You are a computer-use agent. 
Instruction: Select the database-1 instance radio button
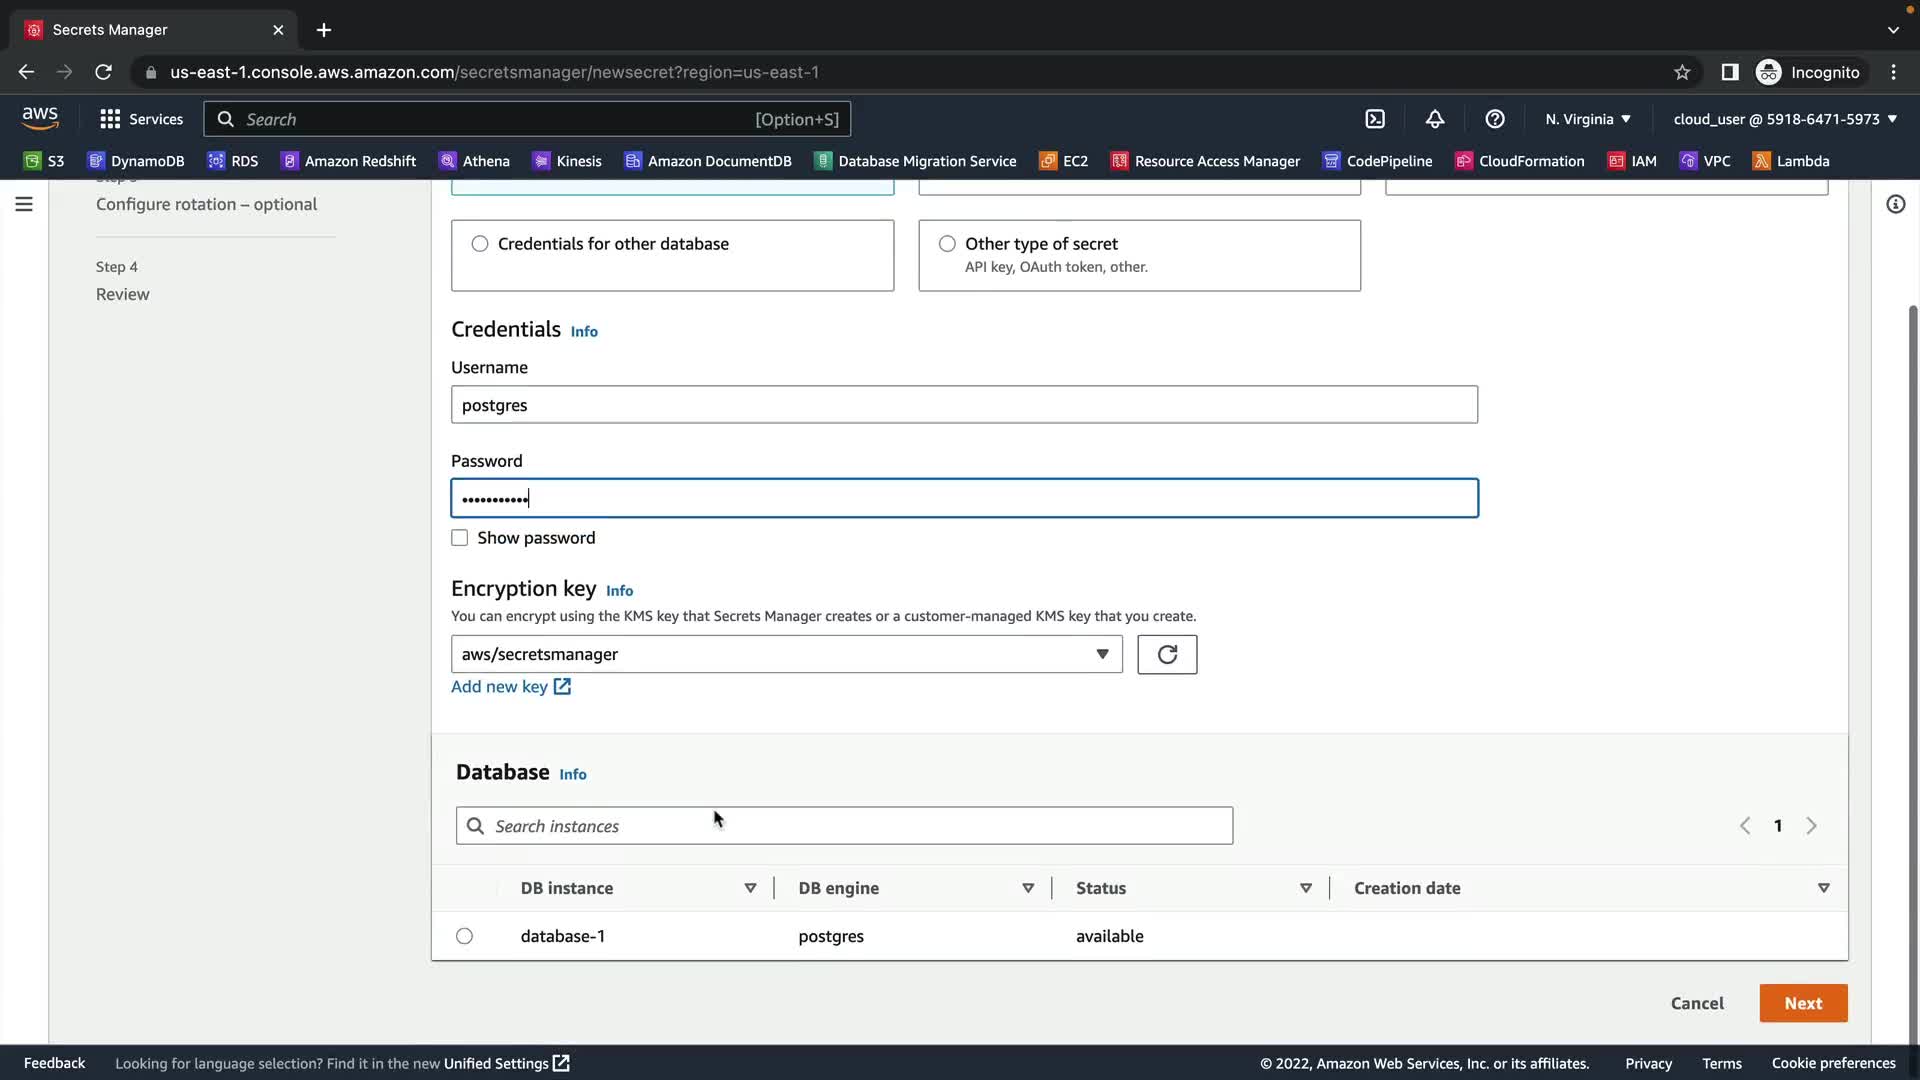click(x=464, y=937)
